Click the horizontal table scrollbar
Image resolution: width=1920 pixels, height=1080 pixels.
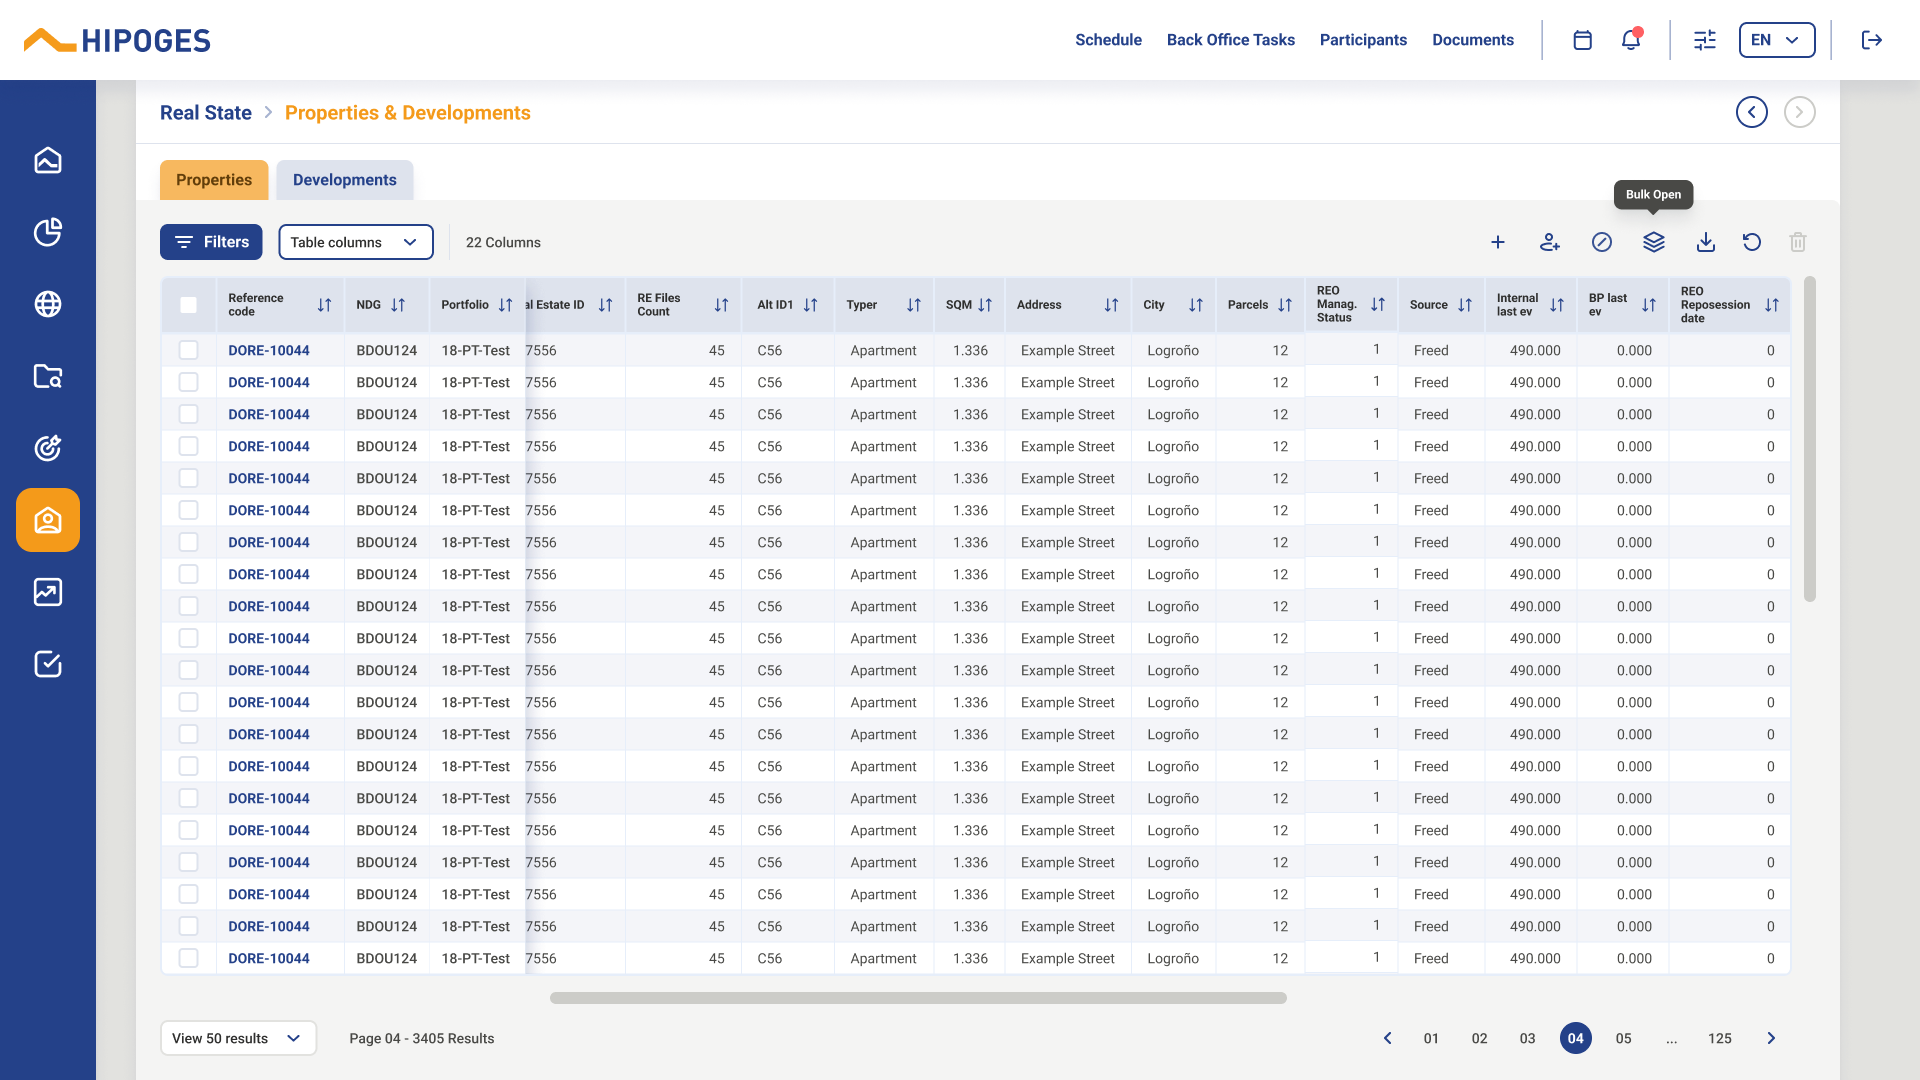pos(918,998)
